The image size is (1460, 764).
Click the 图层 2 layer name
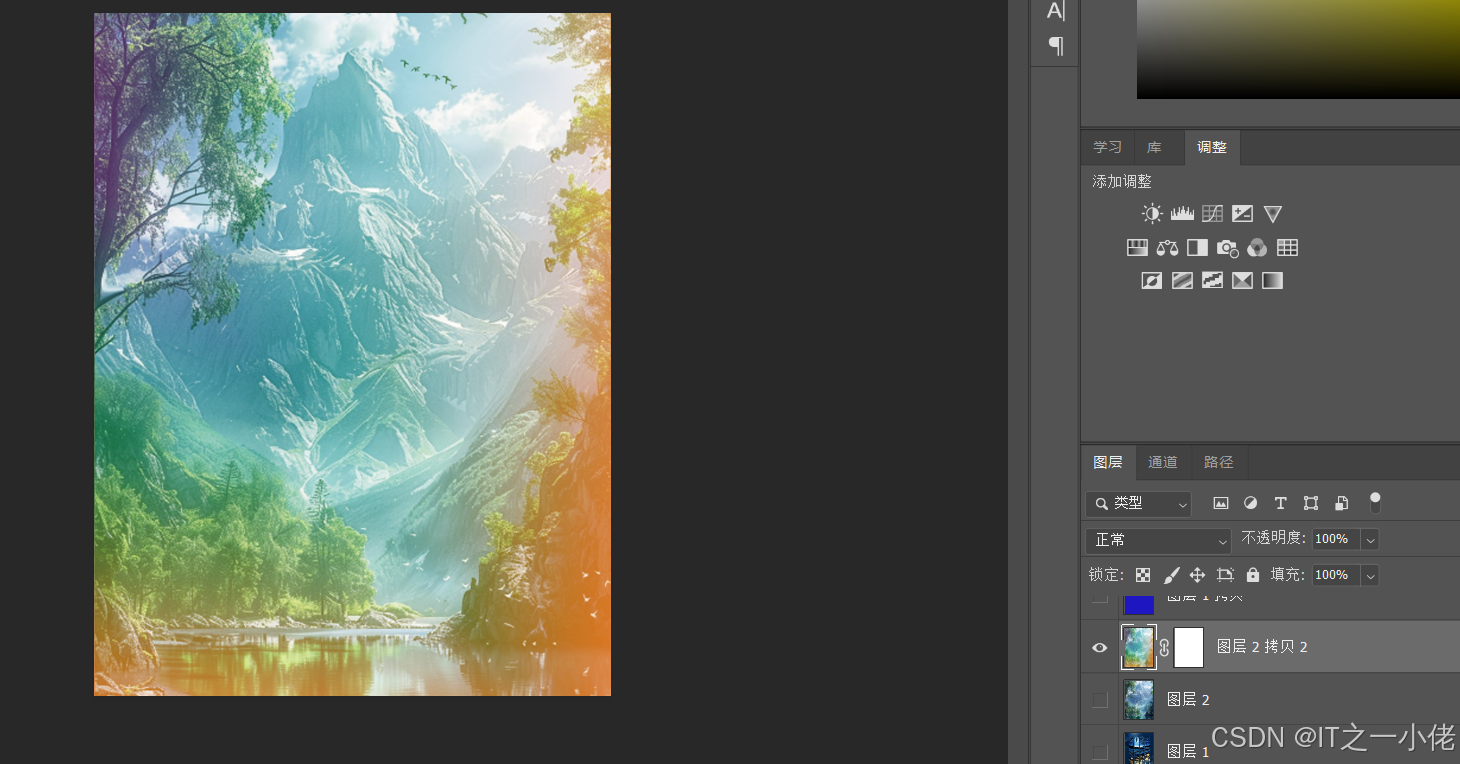1188,700
